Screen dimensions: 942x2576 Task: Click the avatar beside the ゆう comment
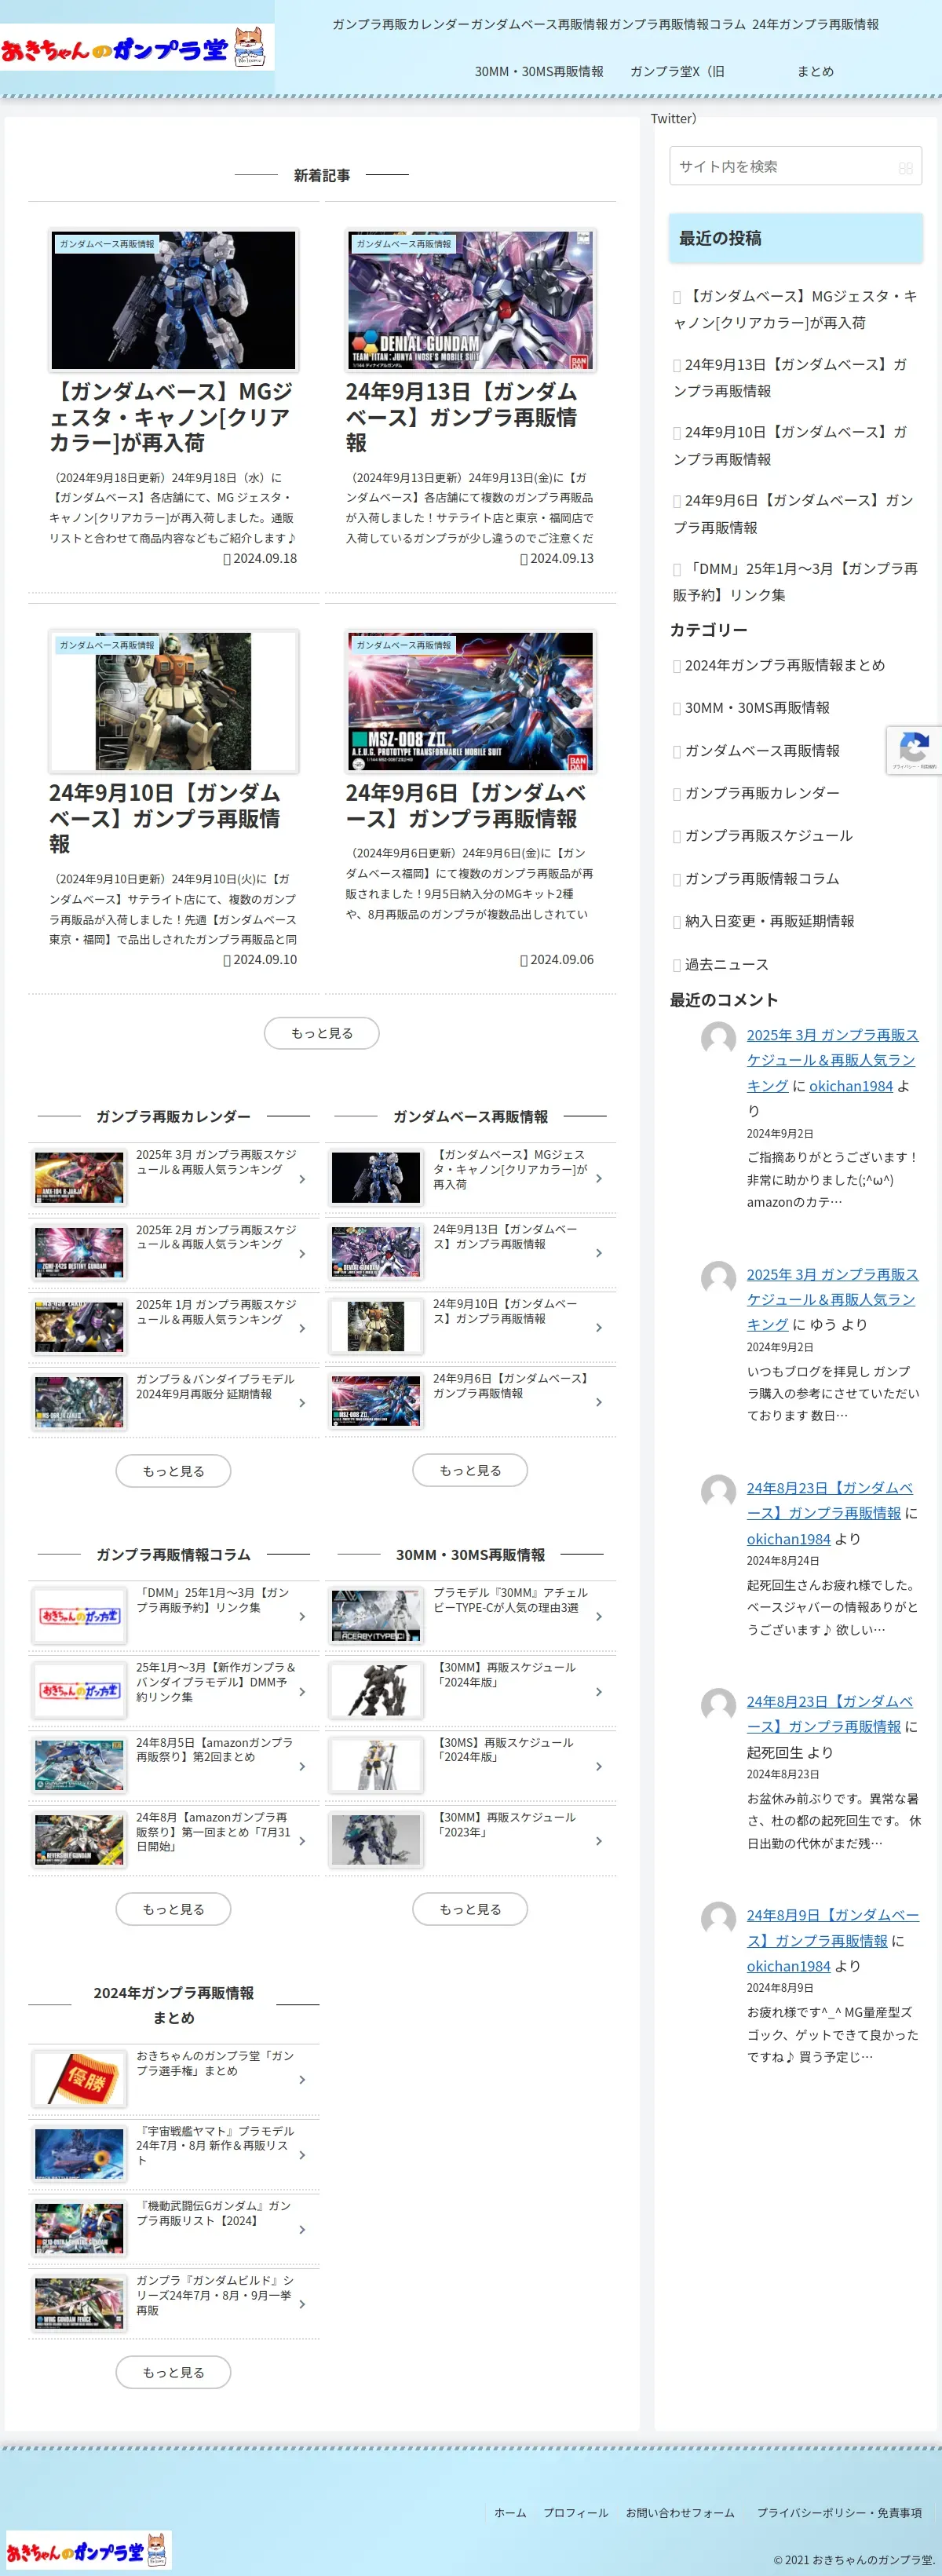pos(718,1277)
